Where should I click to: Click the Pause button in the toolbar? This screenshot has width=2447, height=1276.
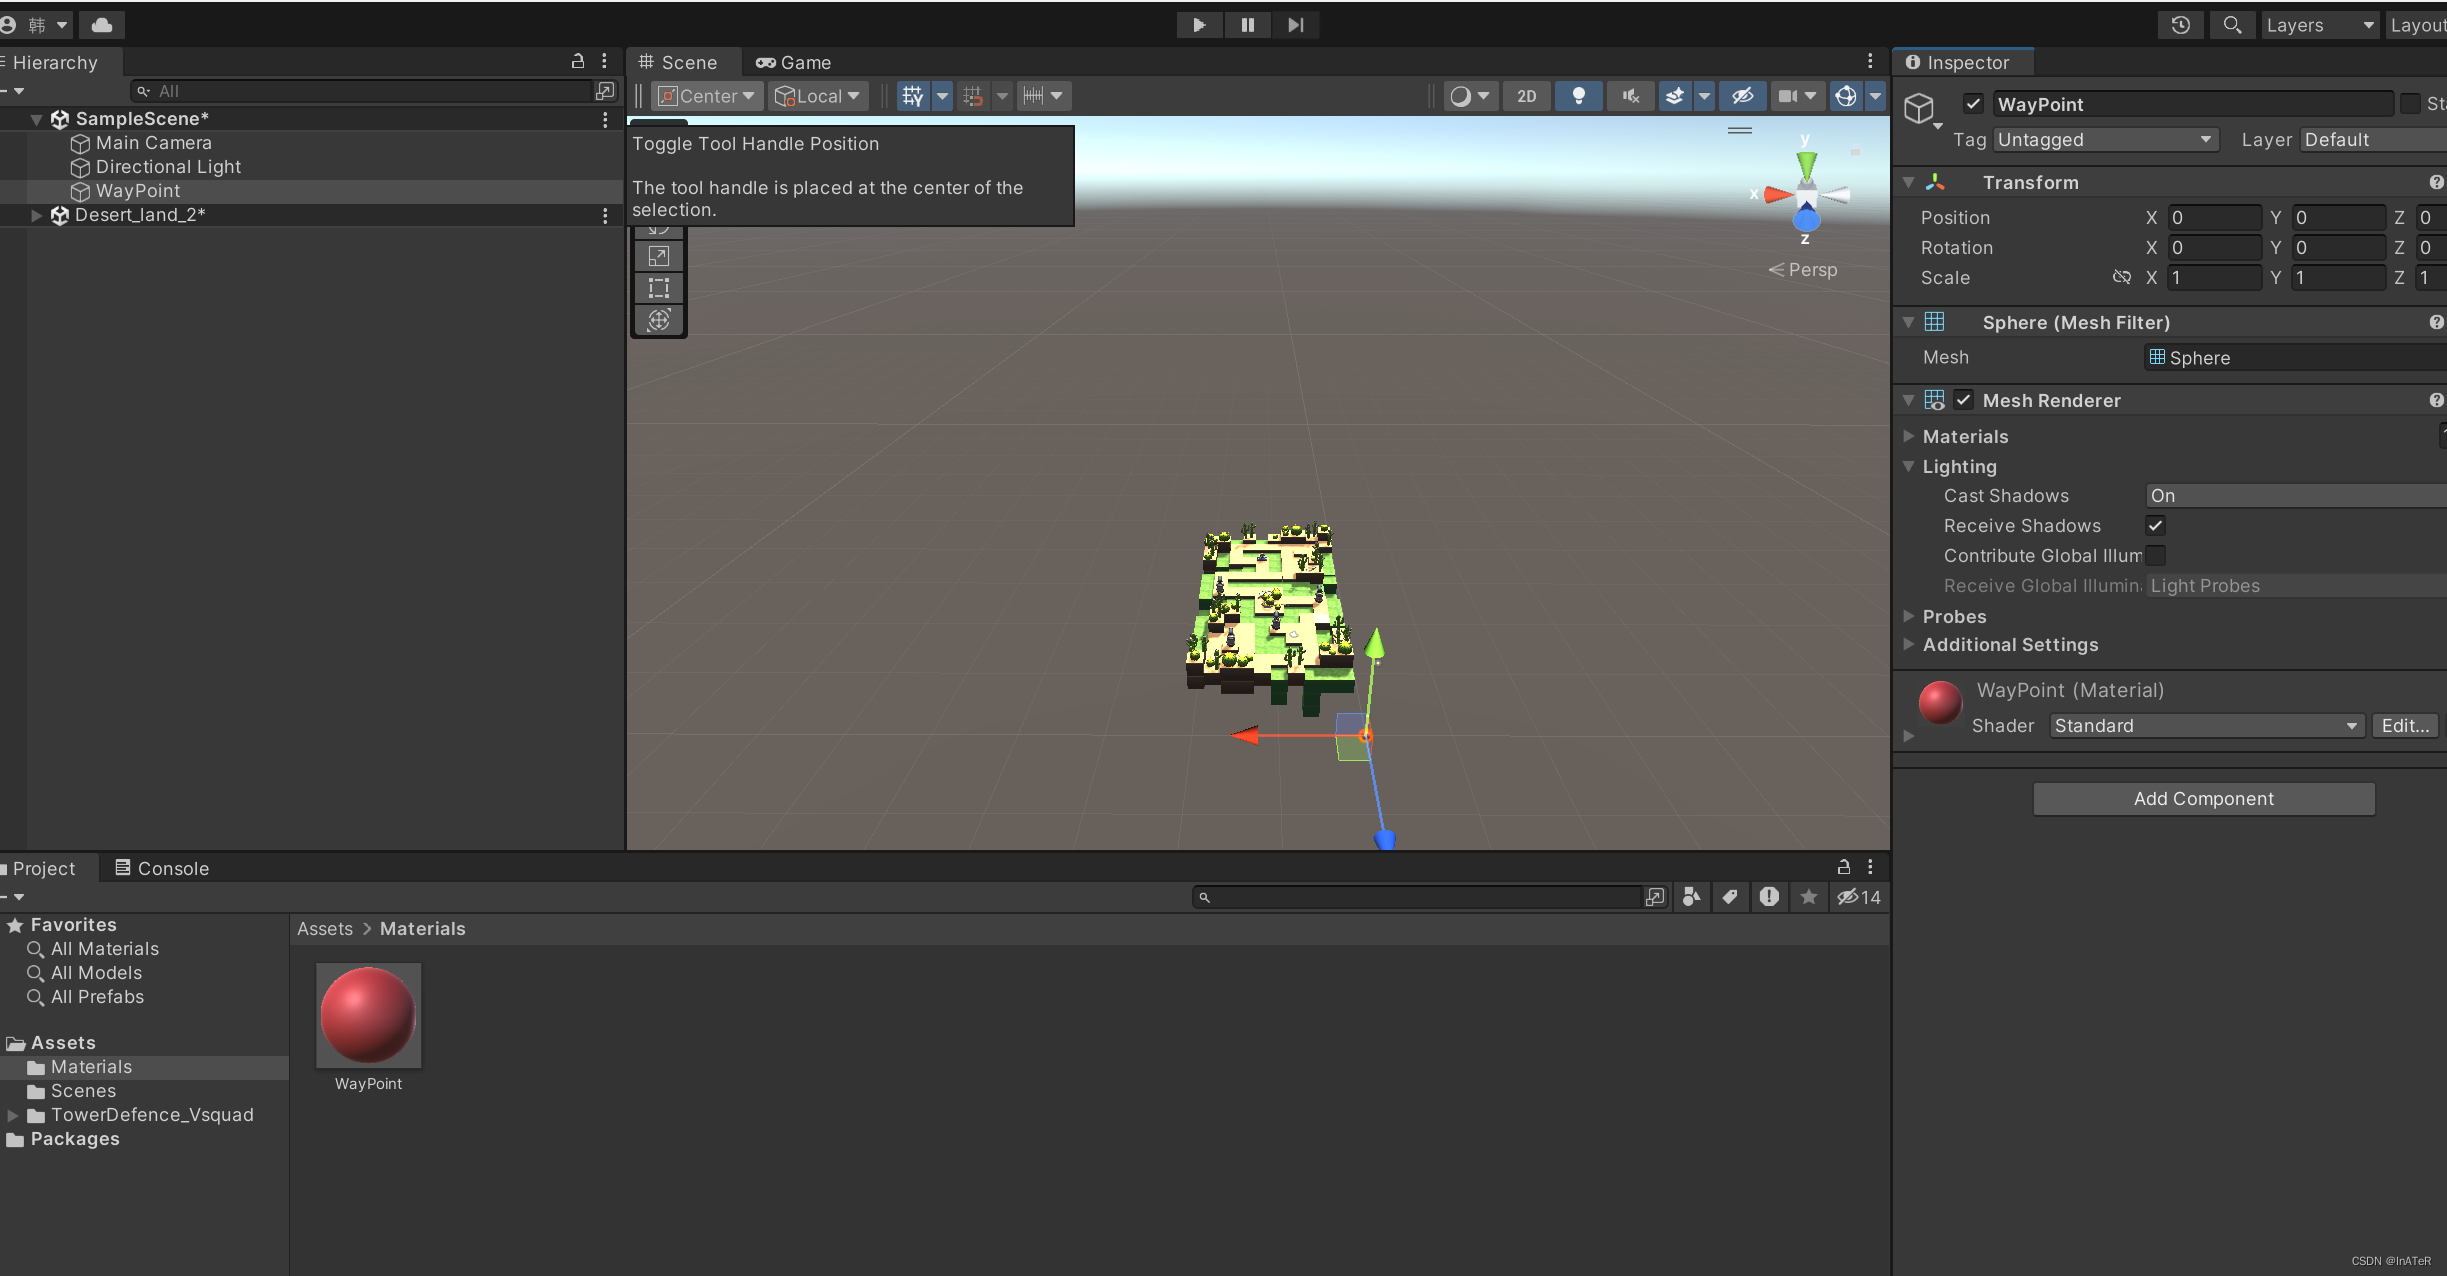click(1248, 25)
